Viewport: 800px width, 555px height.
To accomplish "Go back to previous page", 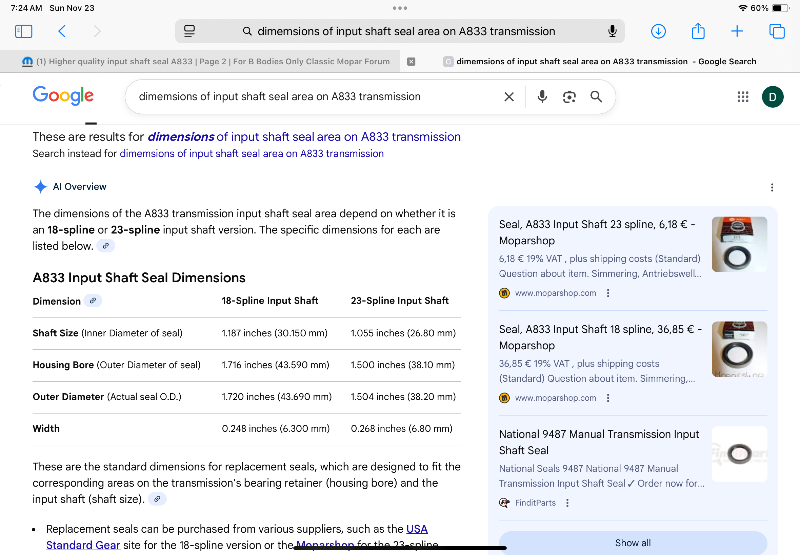I will coord(62,32).
